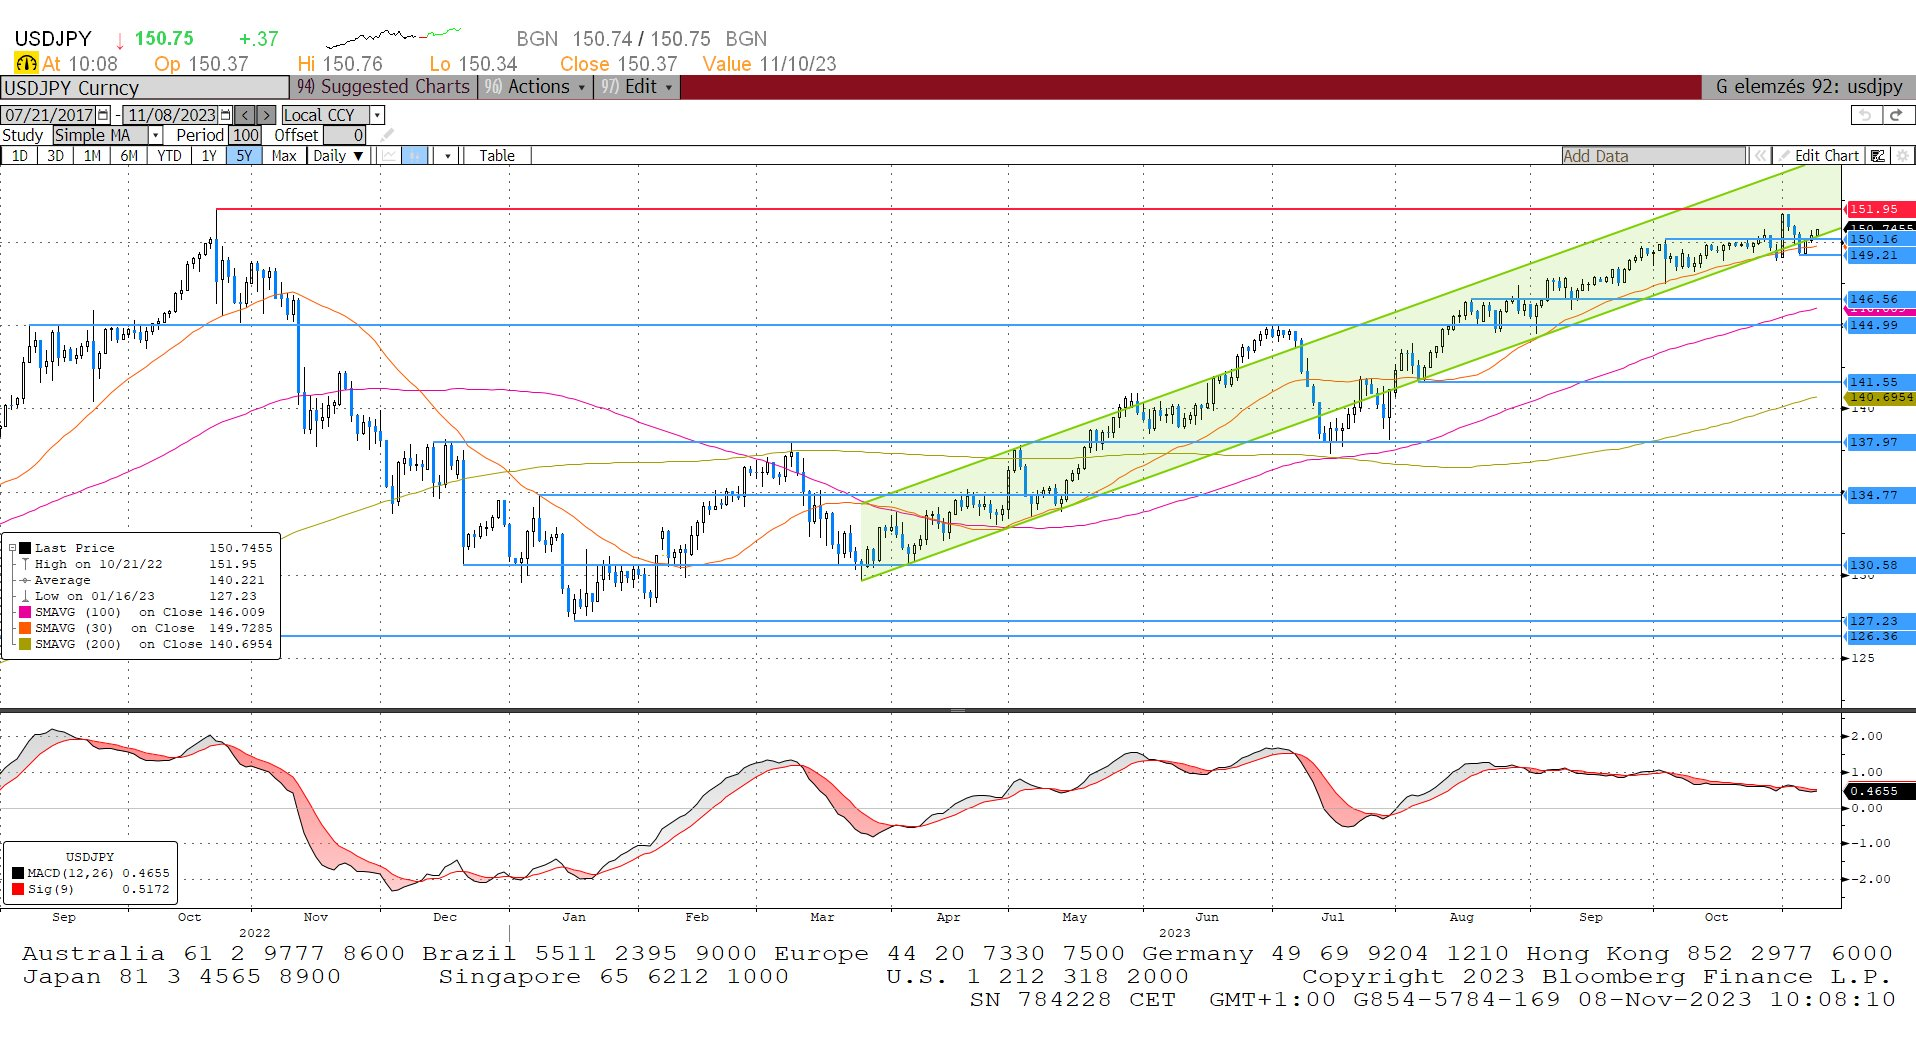Click the SMAVG (30) orange color swatch
Image resolution: width=1916 pixels, height=1051 pixels.
pos(25,628)
